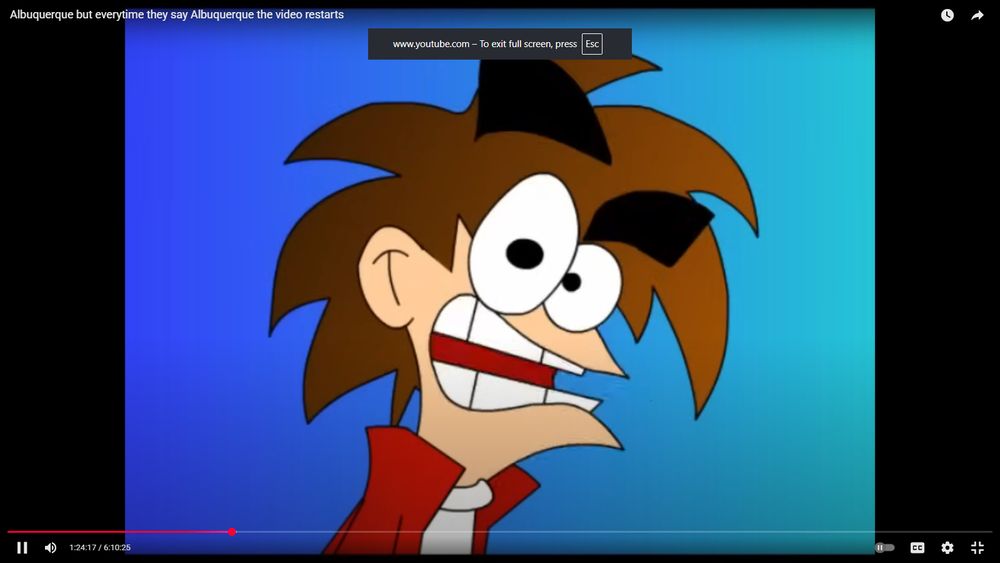1000x563 pixels.
Task: Click the video title 'Albuquerque but everytime...'
Action: [x=177, y=15]
